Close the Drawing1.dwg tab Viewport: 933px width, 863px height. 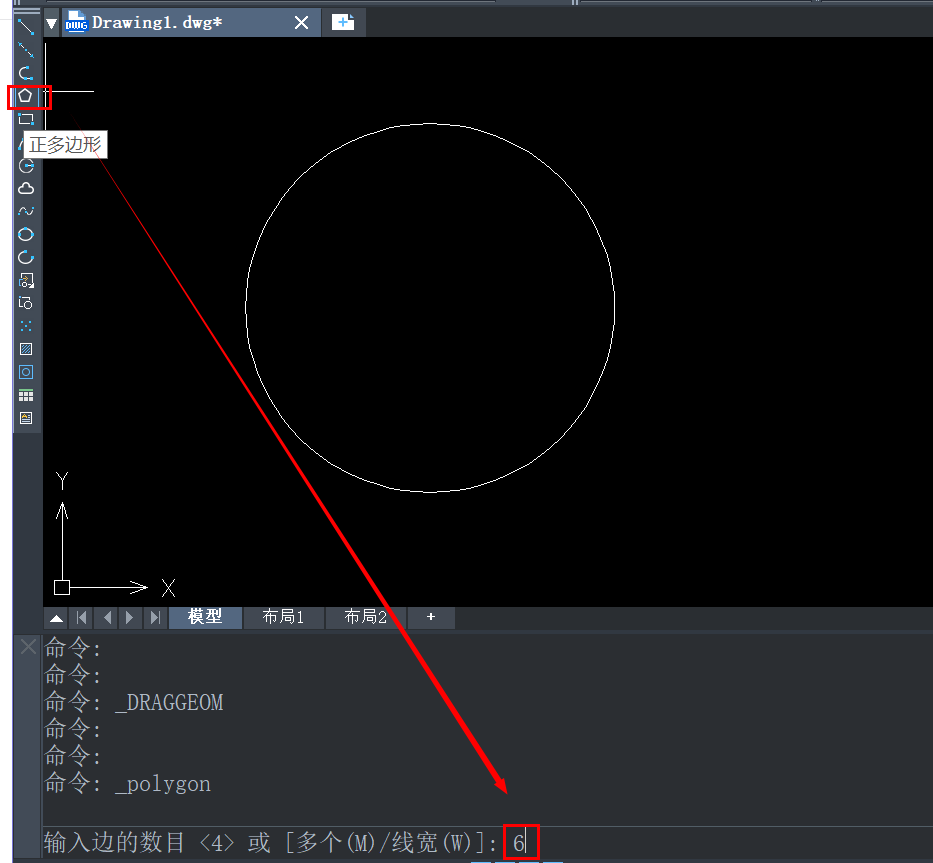301,22
